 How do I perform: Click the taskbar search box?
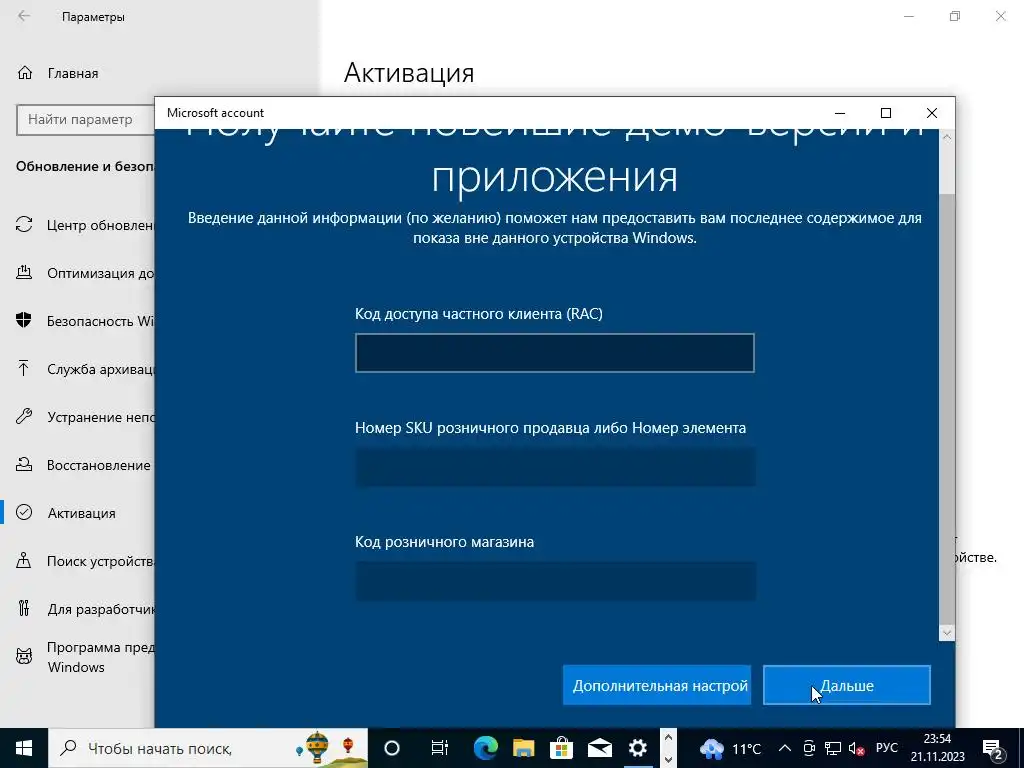[x=208, y=748]
